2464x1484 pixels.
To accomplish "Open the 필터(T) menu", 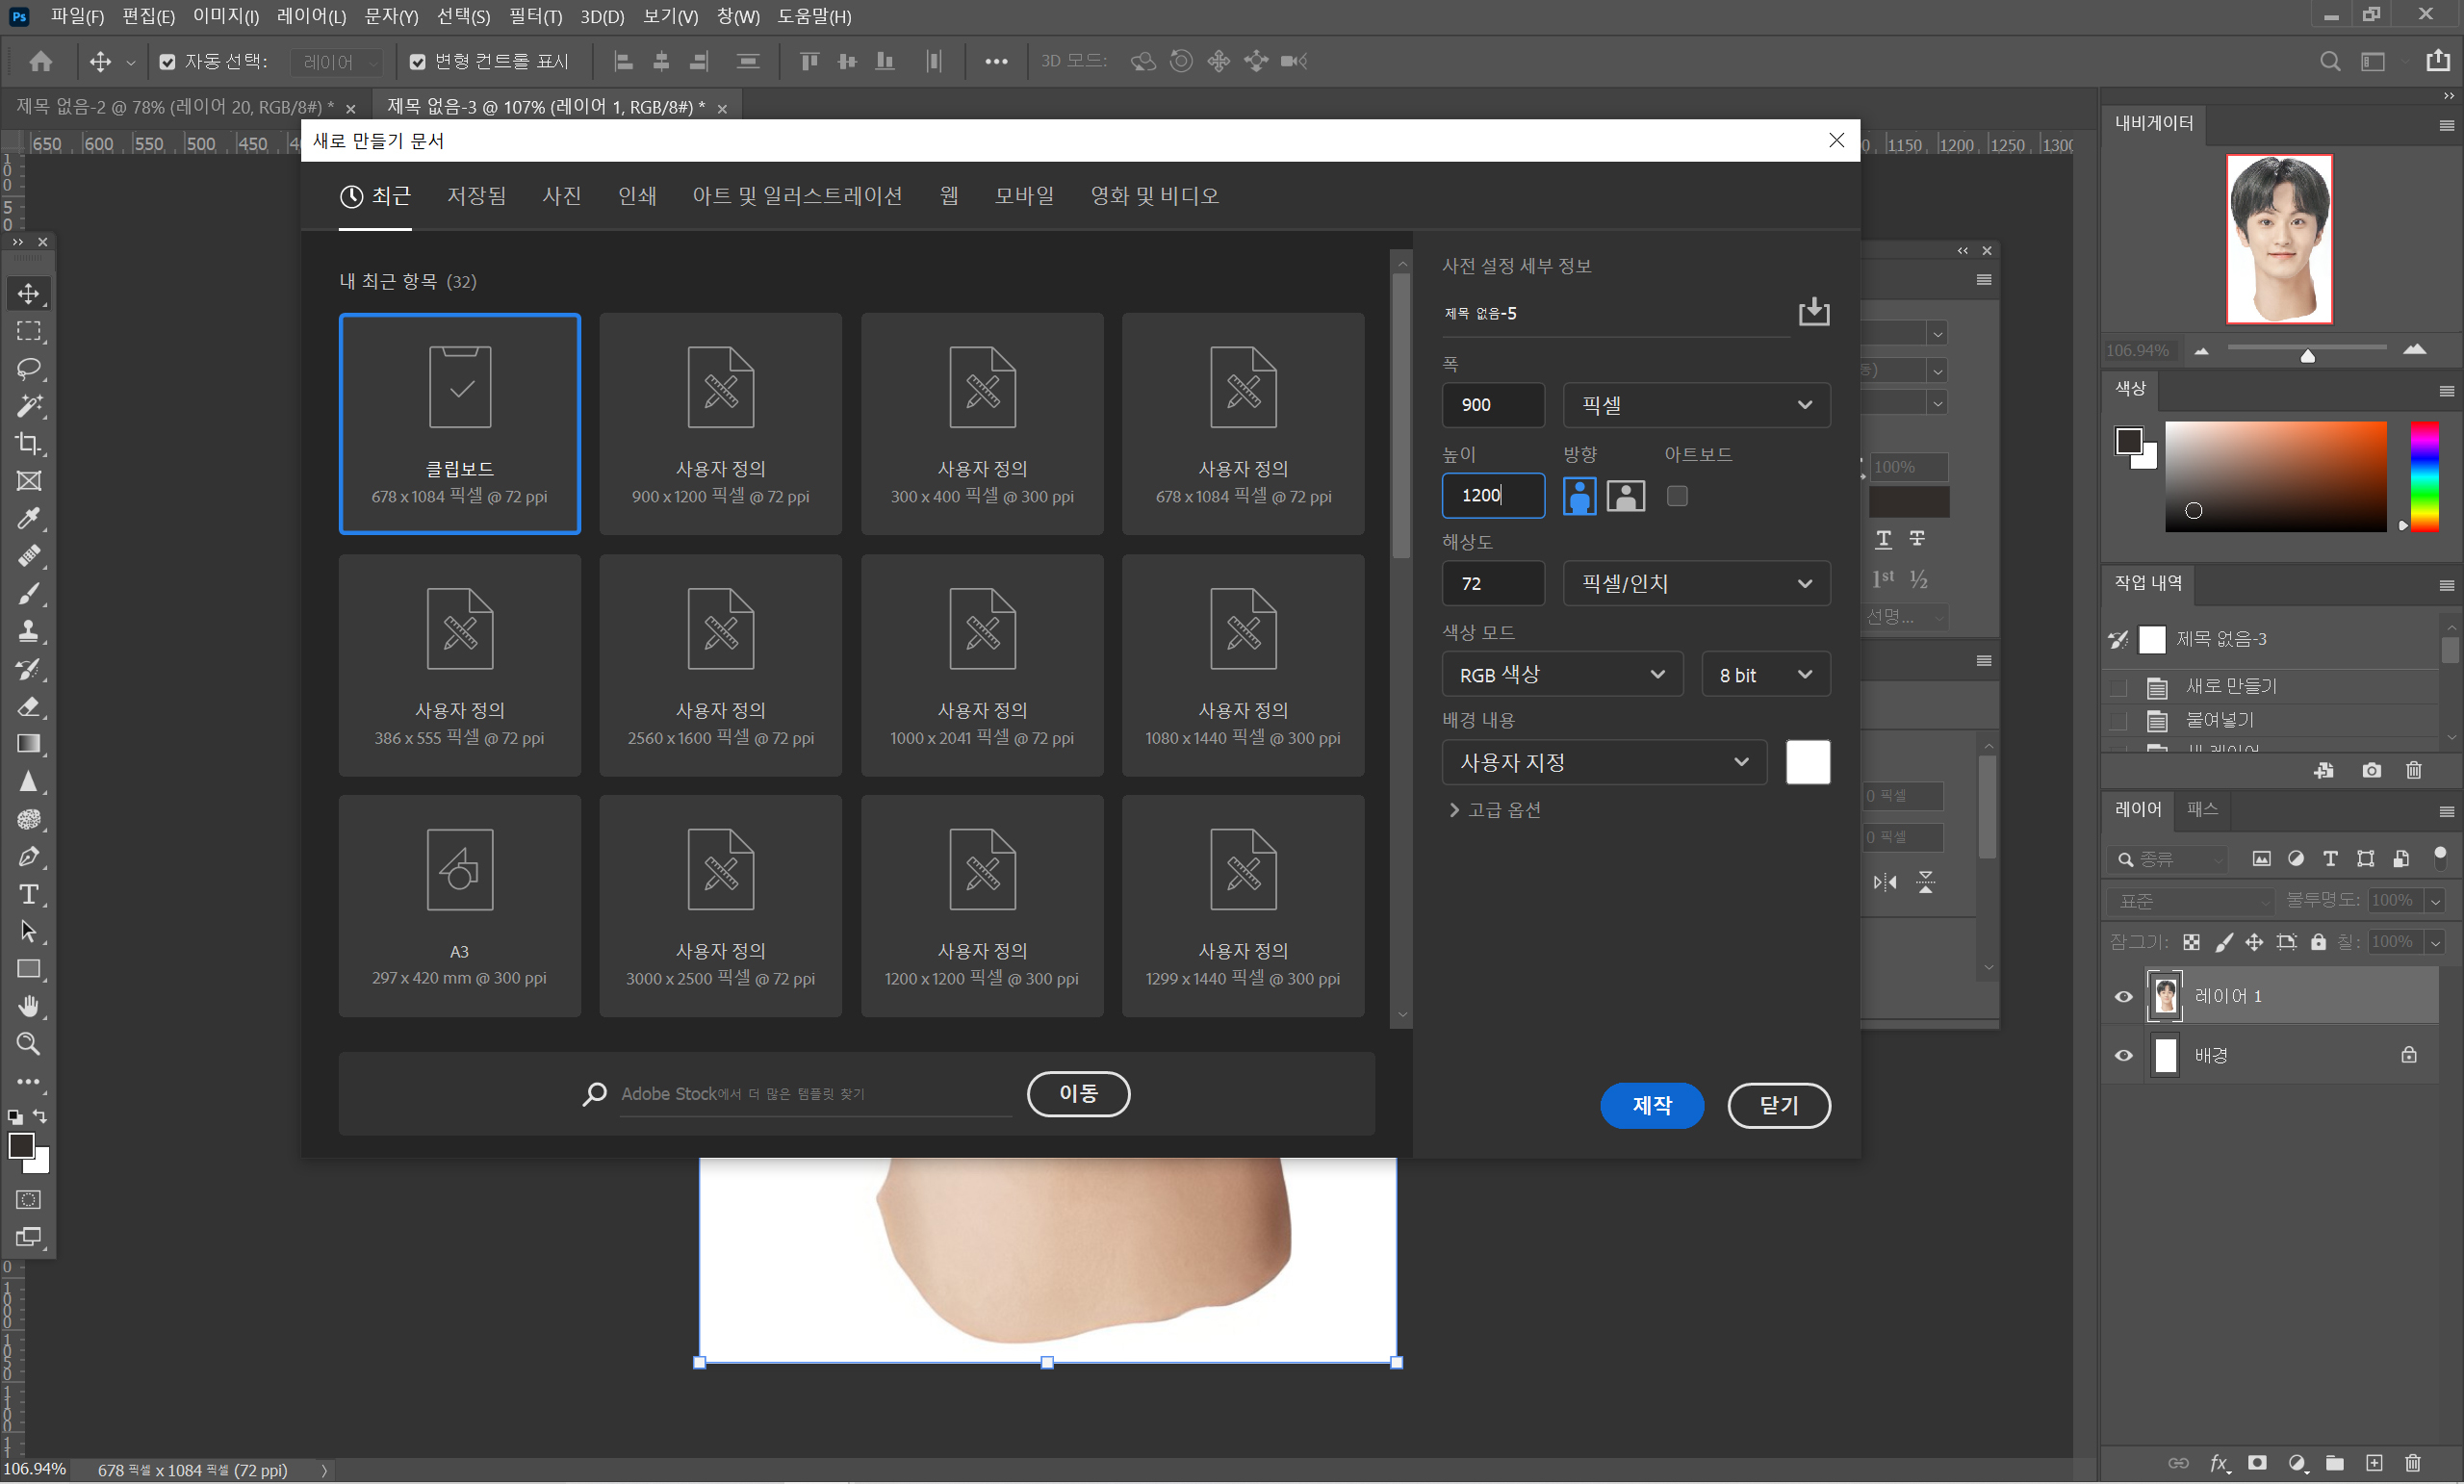I will click(535, 16).
